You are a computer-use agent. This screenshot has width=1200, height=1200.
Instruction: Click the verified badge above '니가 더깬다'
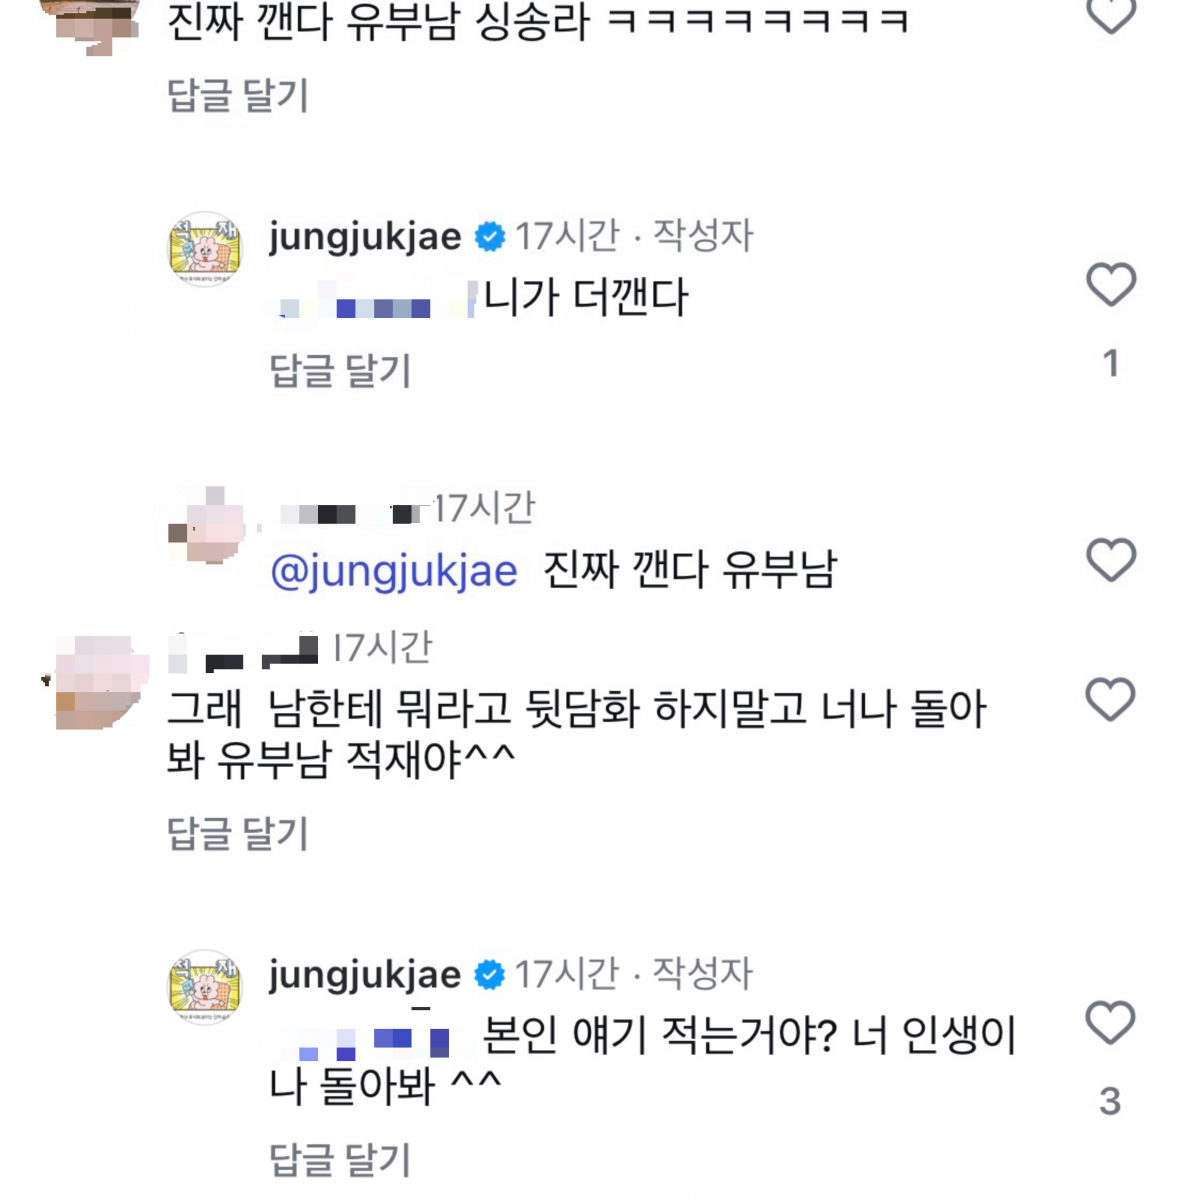tap(489, 237)
